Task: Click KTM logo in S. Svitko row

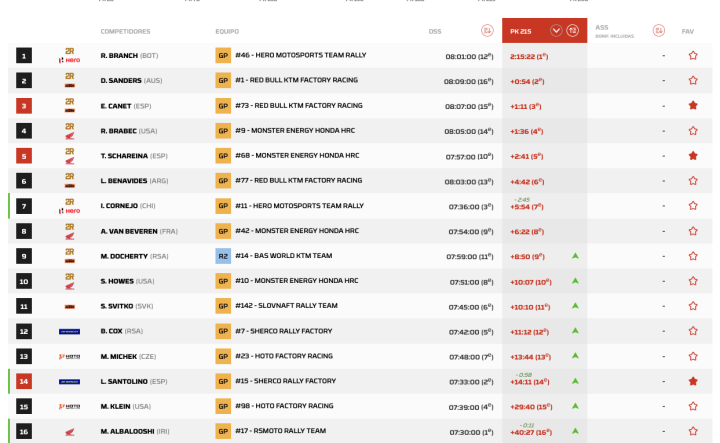Action: point(70,306)
